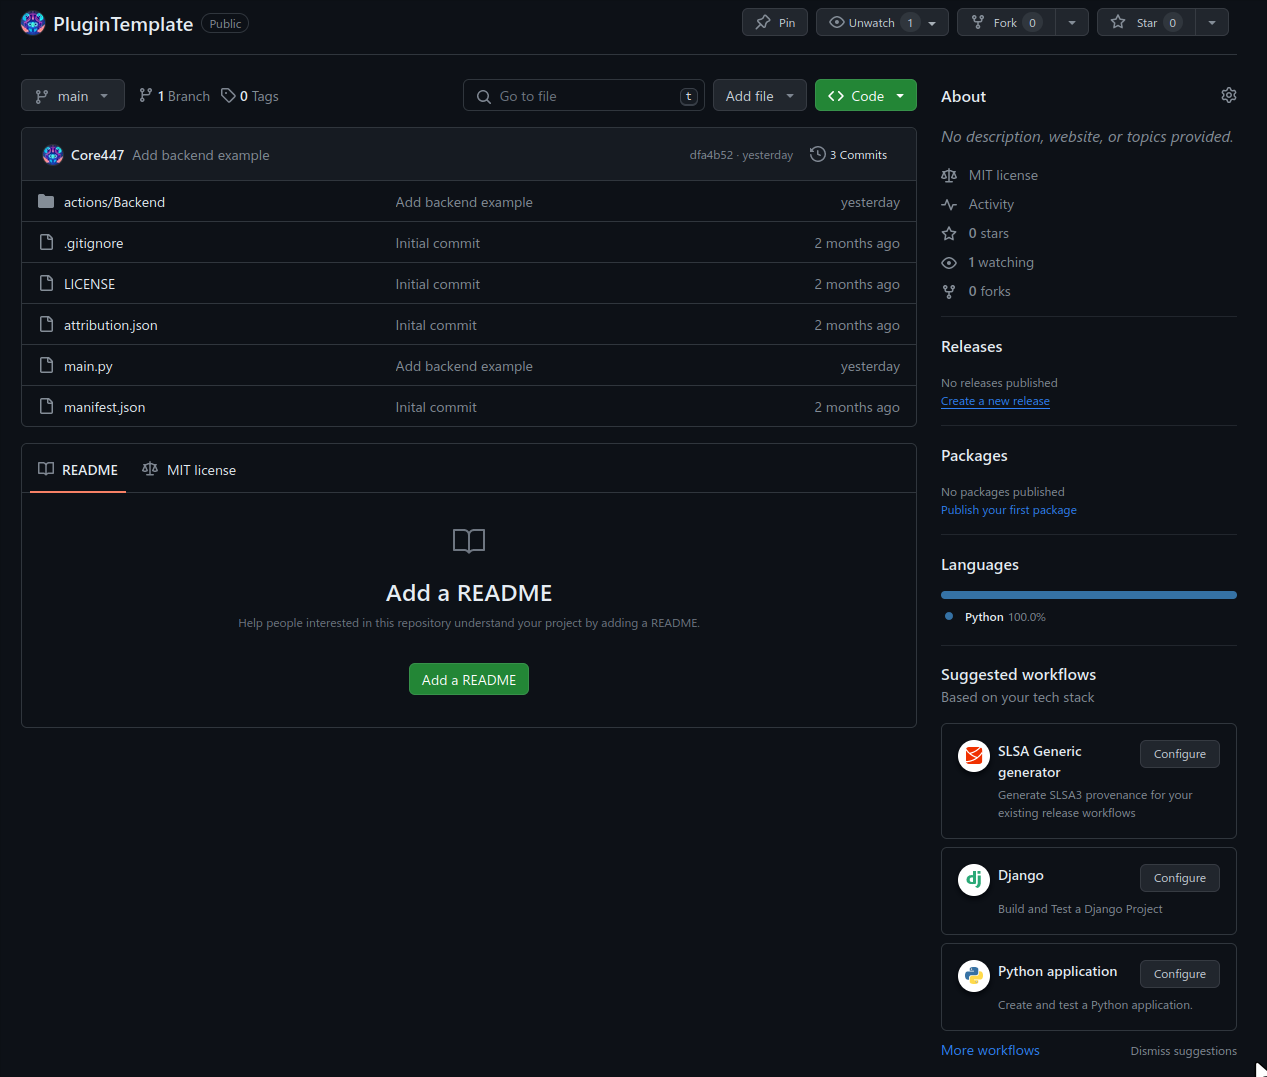Click the Django workflow logo
Screen dimensions: 1267x1077
(x=973, y=880)
